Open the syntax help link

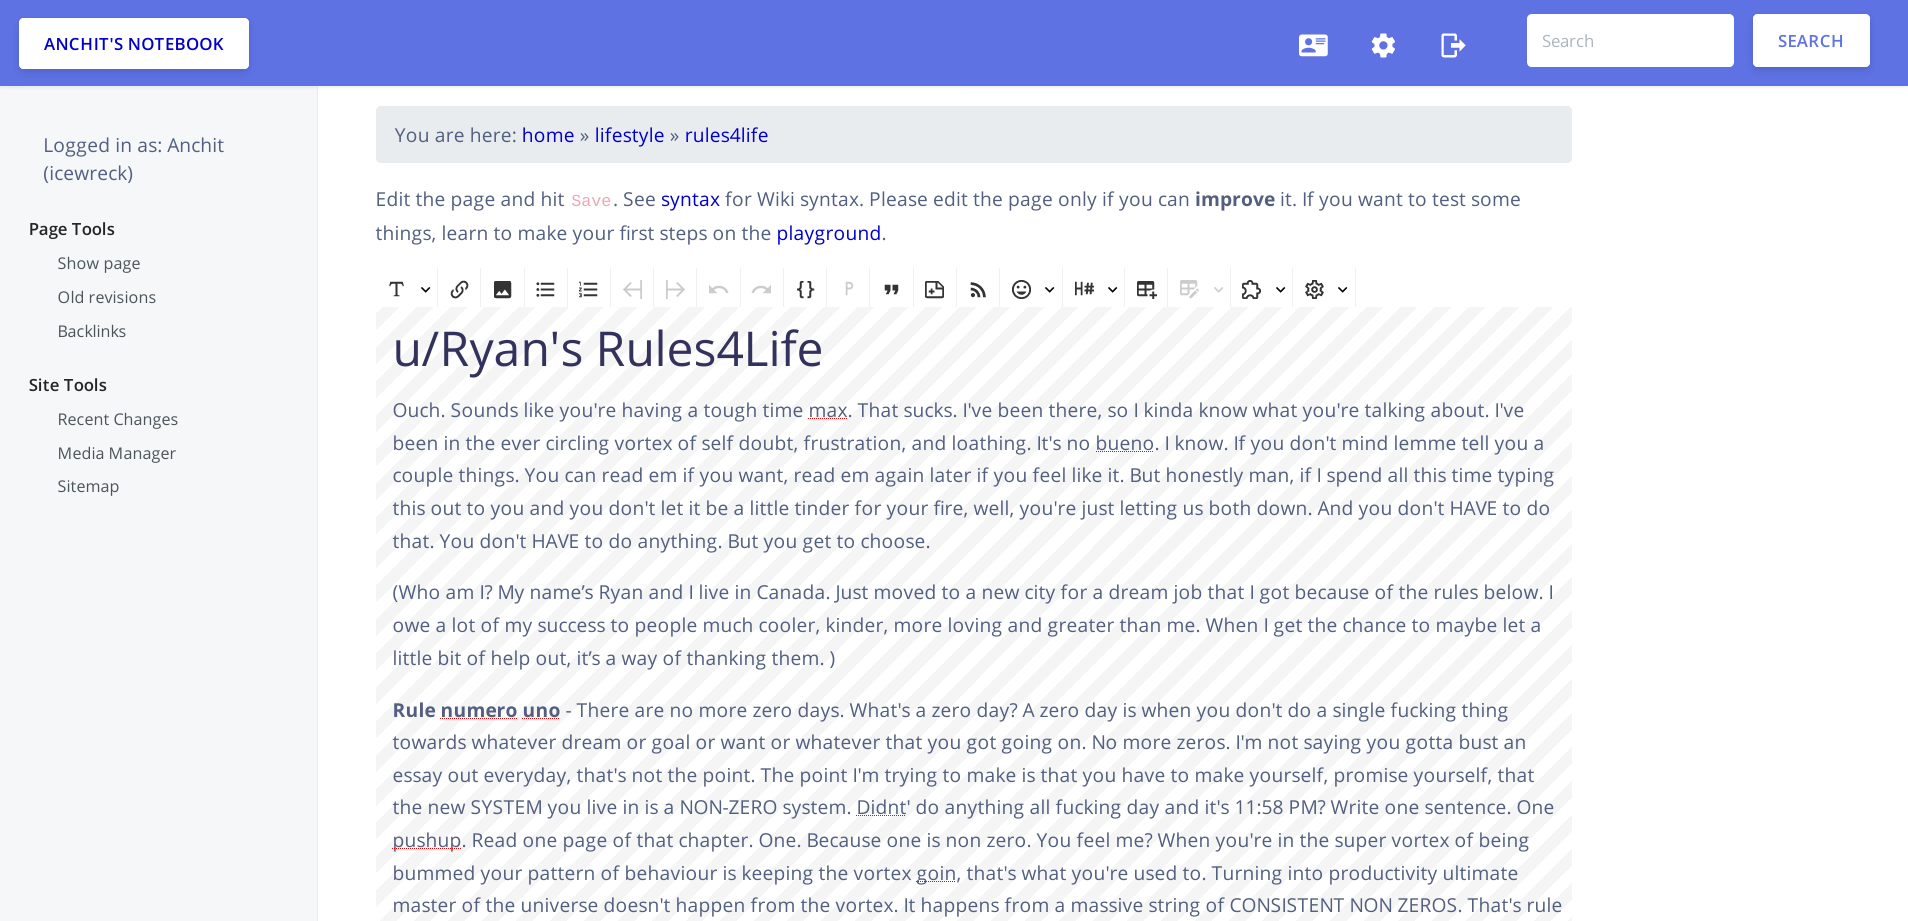point(690,199)
